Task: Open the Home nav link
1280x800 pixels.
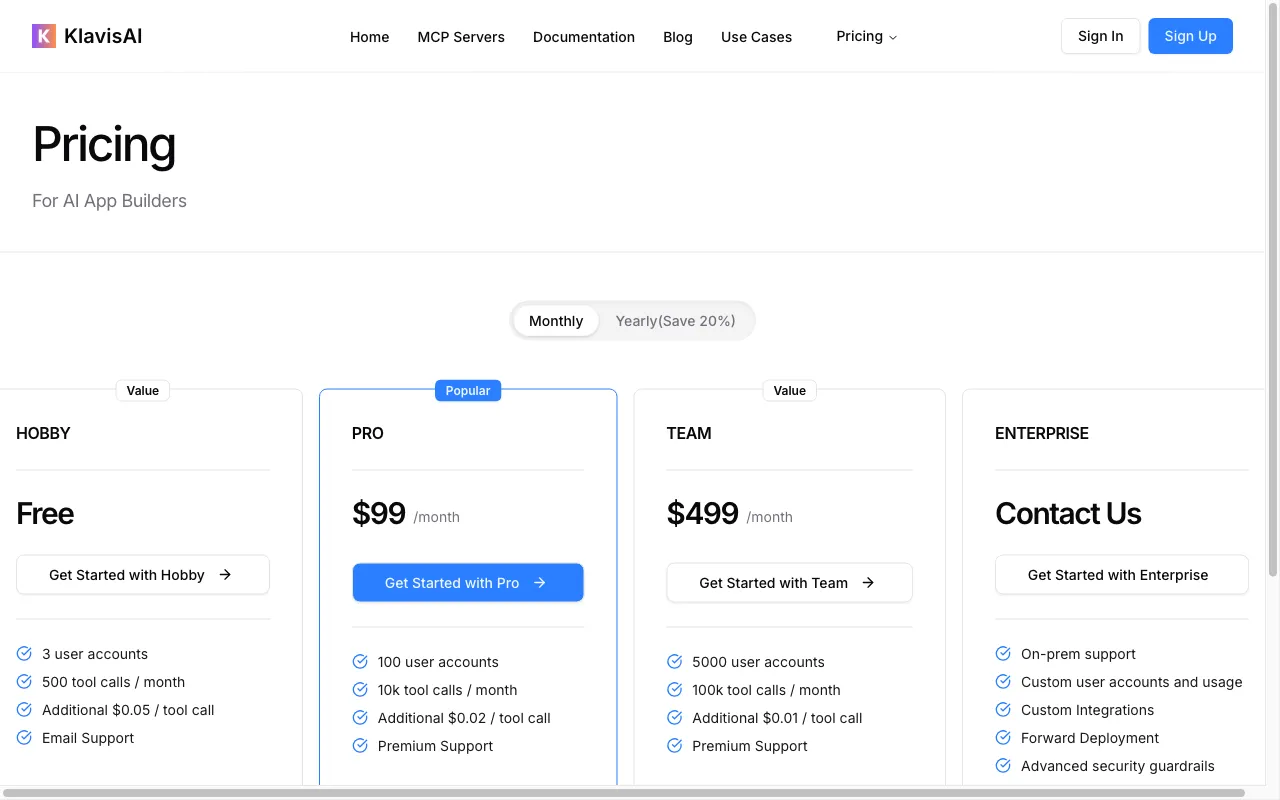Action: point(369,37)
